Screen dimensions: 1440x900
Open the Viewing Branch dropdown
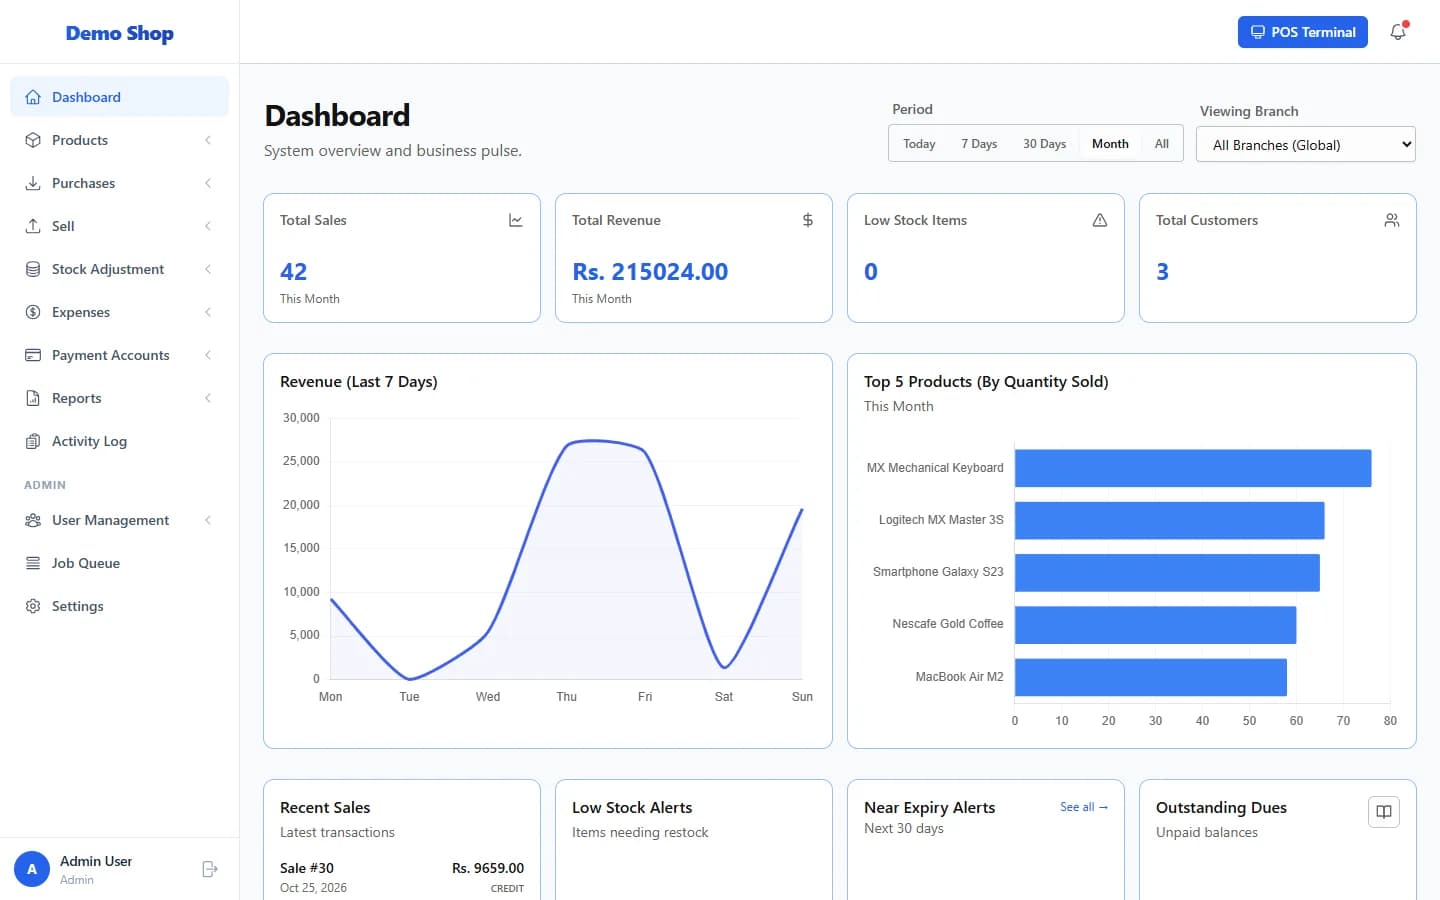tap(1306, 144)
